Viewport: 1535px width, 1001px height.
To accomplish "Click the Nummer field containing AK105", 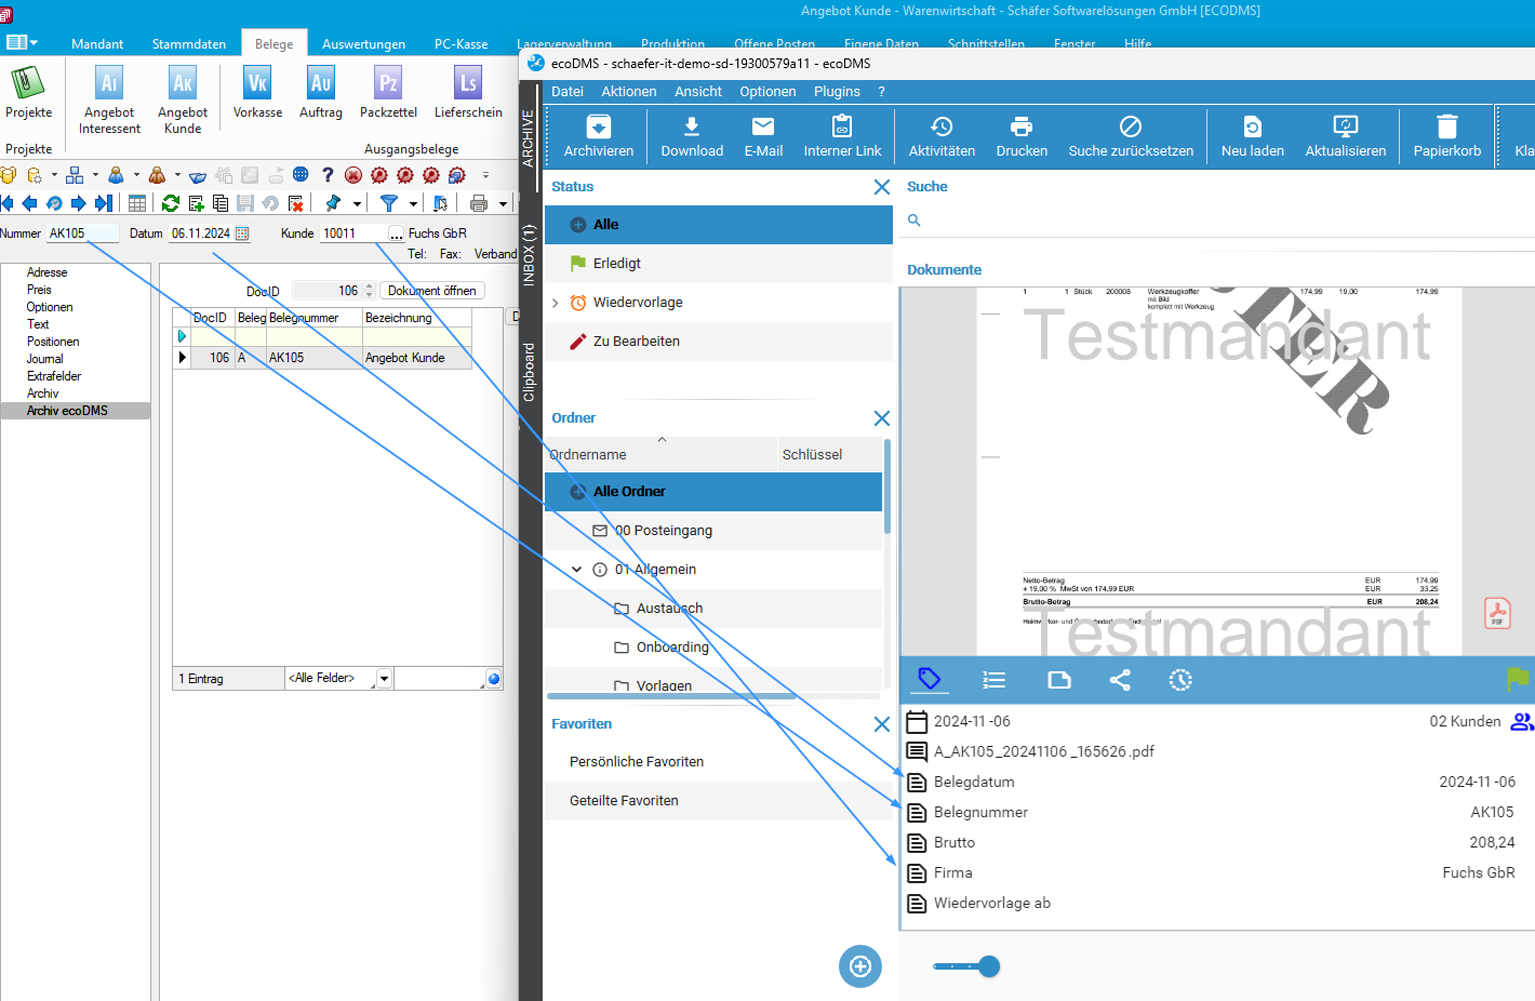I will (x=82, y=233).
